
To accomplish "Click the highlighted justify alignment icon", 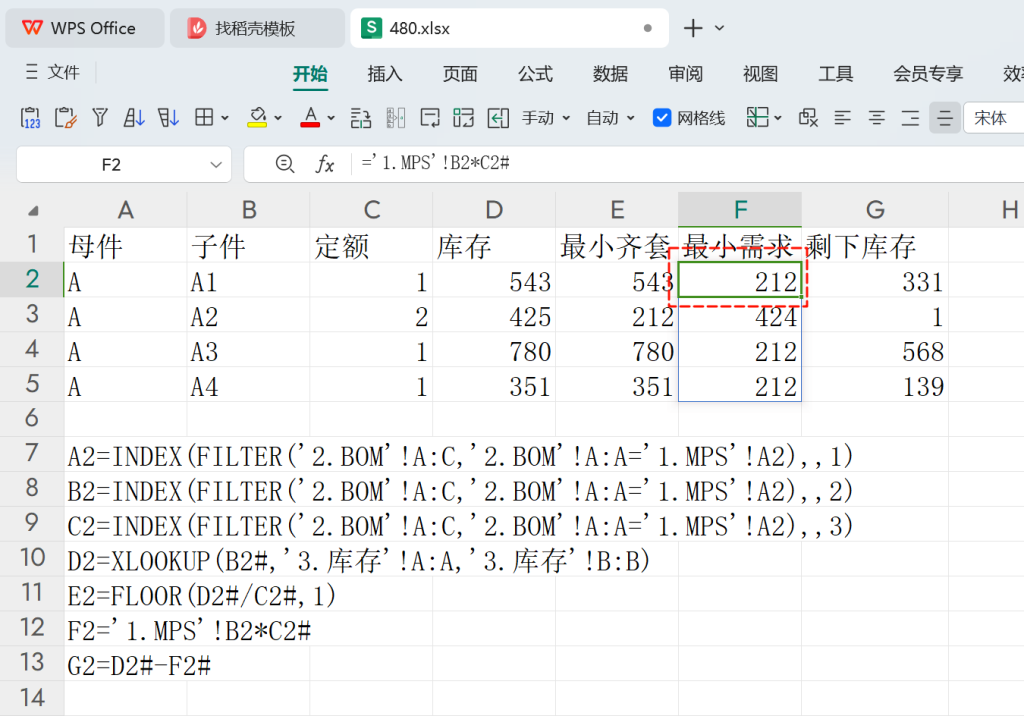I will click(x=945, y=118).
